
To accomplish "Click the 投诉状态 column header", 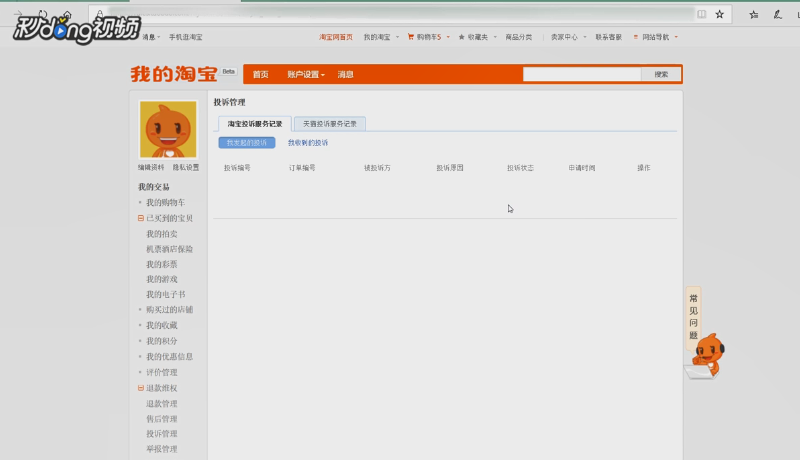I will [520, 168].
